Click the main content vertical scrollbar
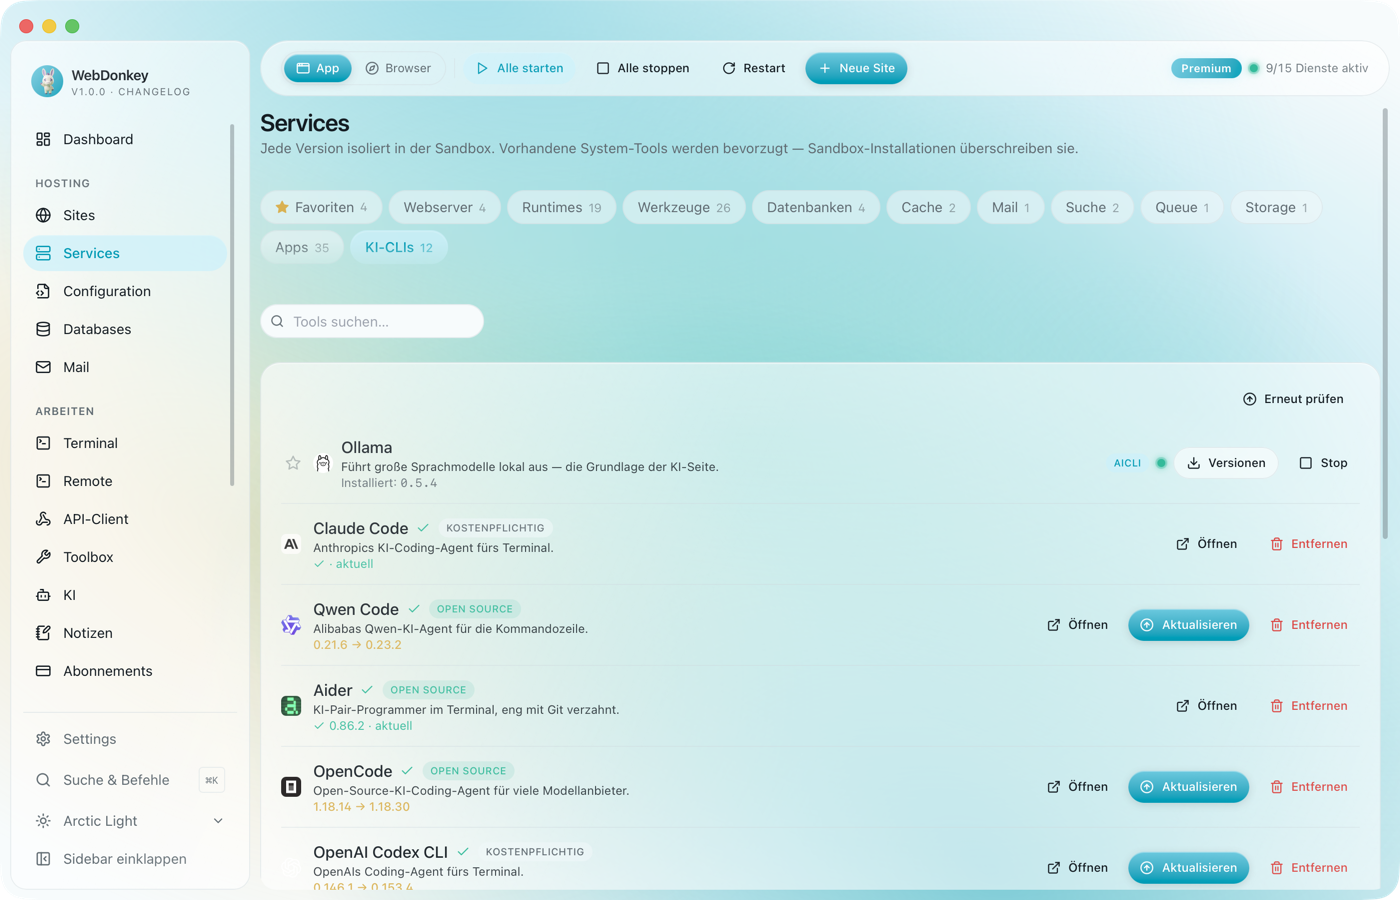 click(x=1385, y=325)
